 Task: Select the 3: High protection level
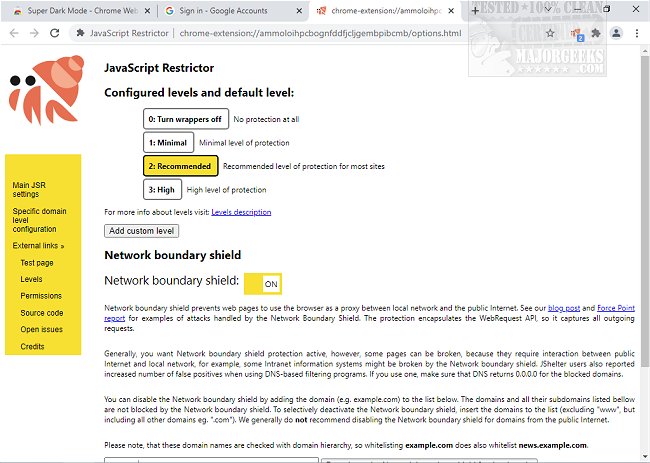163,189
